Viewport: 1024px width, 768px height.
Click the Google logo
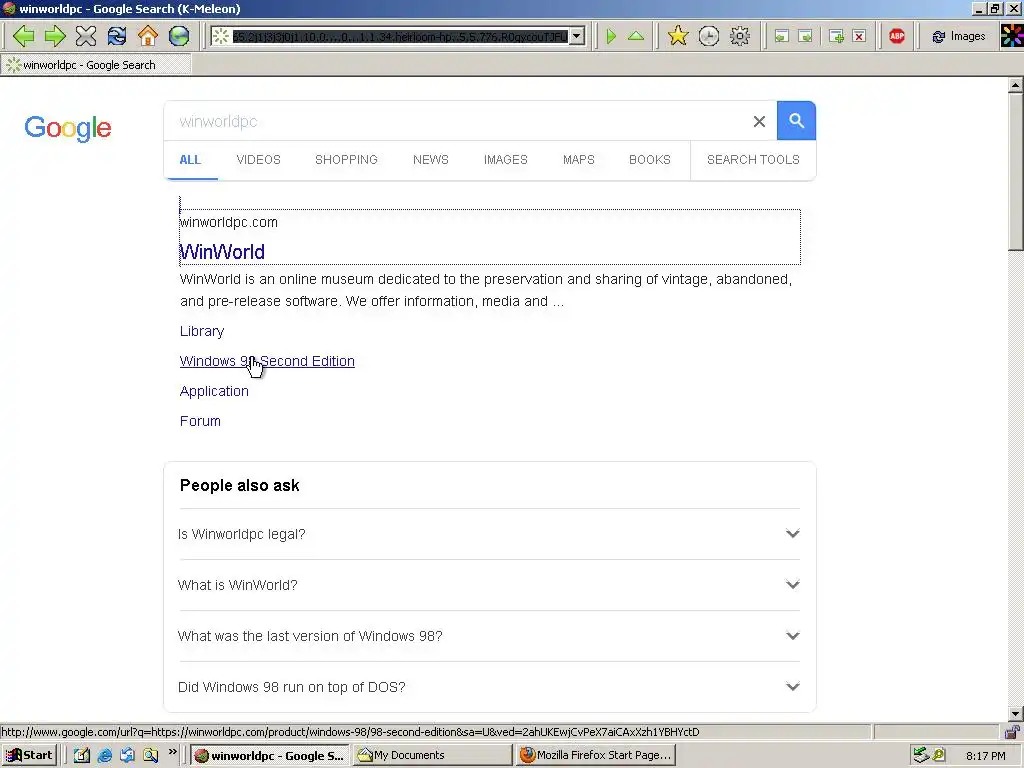point(68,128)
